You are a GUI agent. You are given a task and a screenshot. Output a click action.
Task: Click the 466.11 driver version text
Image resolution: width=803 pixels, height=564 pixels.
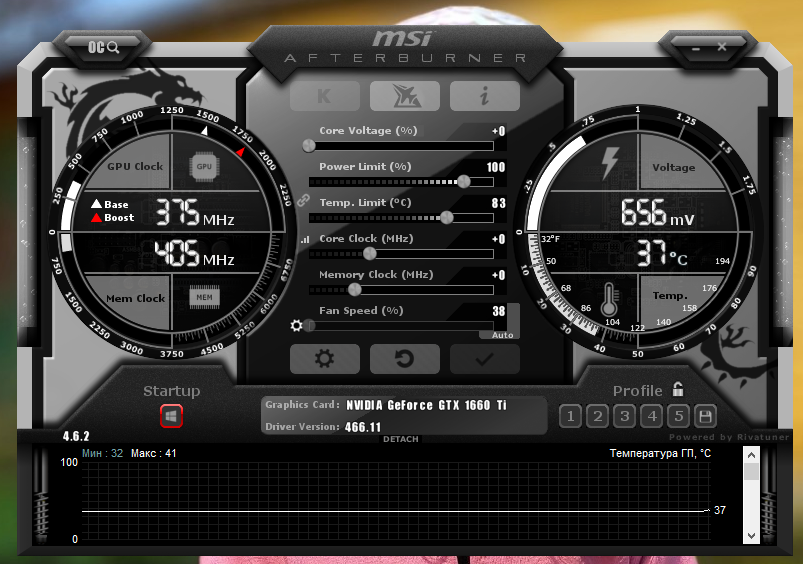click(363, 427)
